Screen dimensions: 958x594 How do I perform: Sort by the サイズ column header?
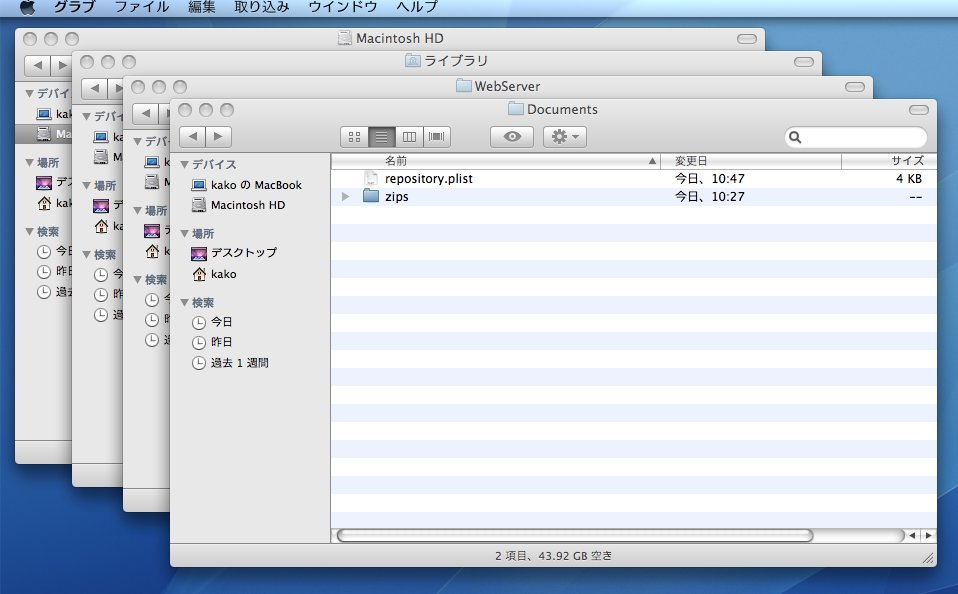pos(889,161)
